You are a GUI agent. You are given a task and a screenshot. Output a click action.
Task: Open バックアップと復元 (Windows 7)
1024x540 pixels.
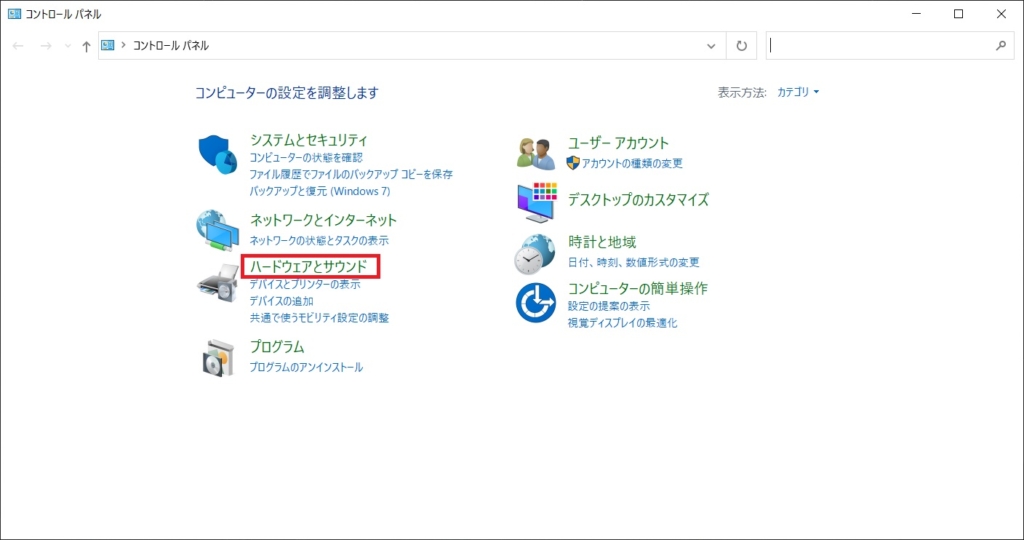pyautogui.click(x=320, y=191)
